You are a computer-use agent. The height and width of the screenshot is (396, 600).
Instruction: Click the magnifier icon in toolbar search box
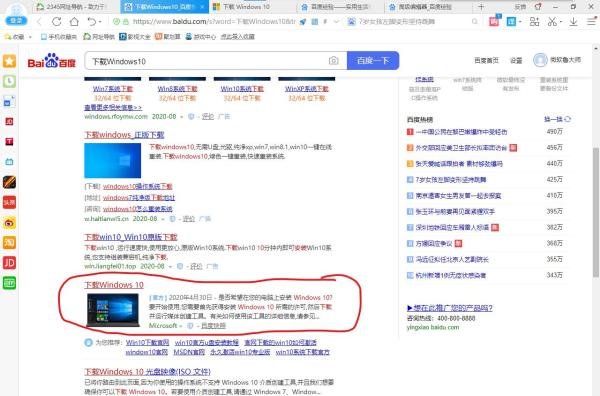pos(475,22)
